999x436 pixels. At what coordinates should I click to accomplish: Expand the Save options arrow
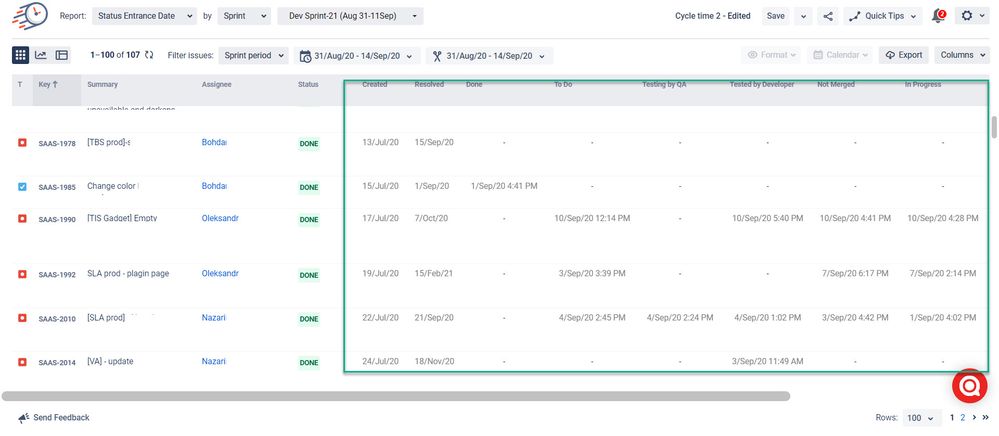[803, 16]
